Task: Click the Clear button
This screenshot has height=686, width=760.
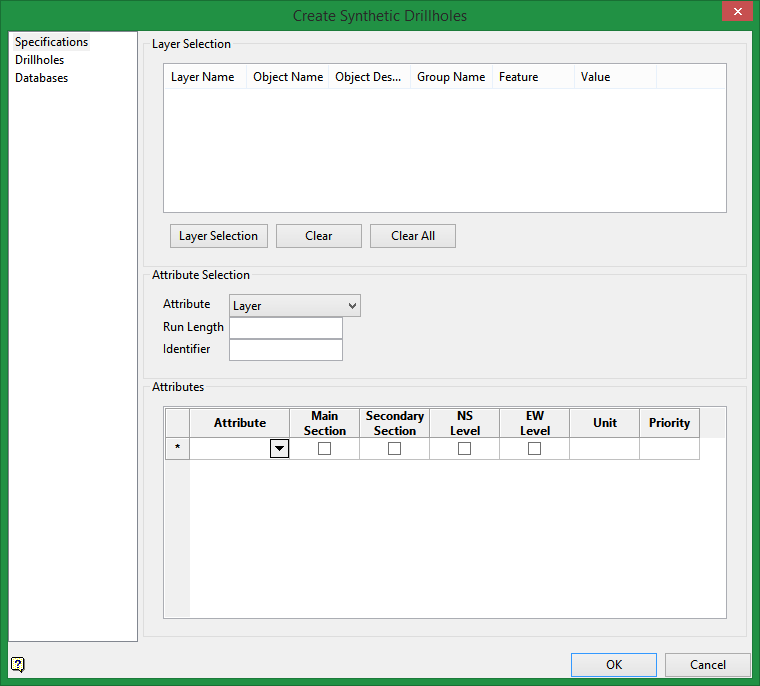Action: pyautogui.click(x=319, y=236)
